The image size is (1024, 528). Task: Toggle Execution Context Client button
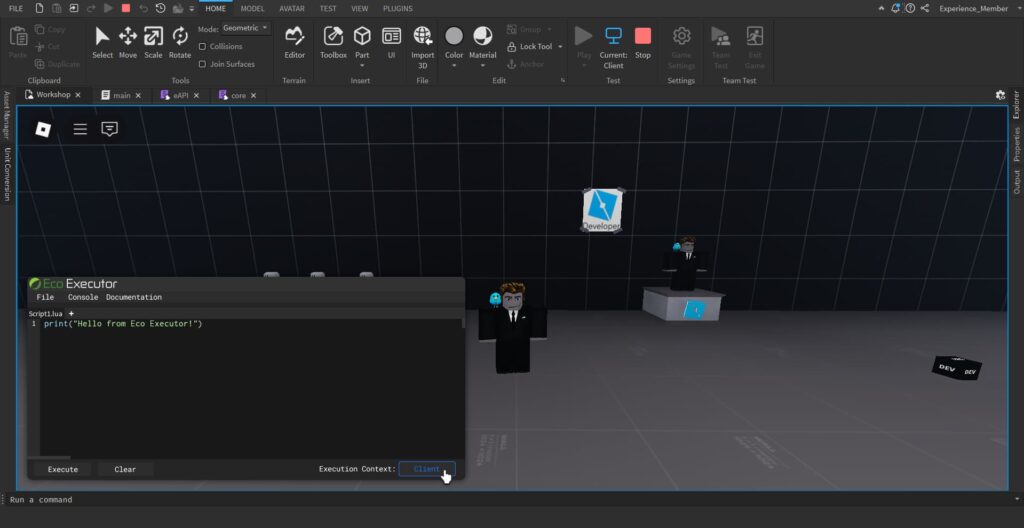click(427, 469)
